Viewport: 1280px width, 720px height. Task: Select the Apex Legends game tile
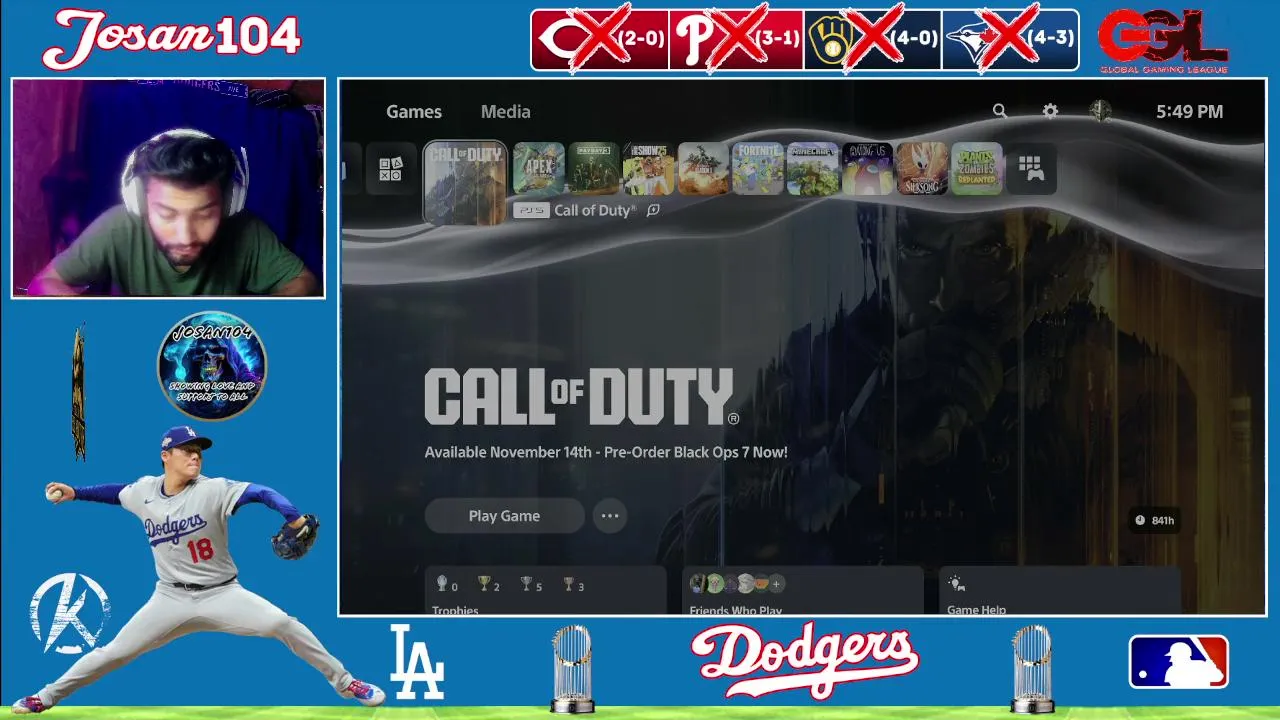pos(539,169)
